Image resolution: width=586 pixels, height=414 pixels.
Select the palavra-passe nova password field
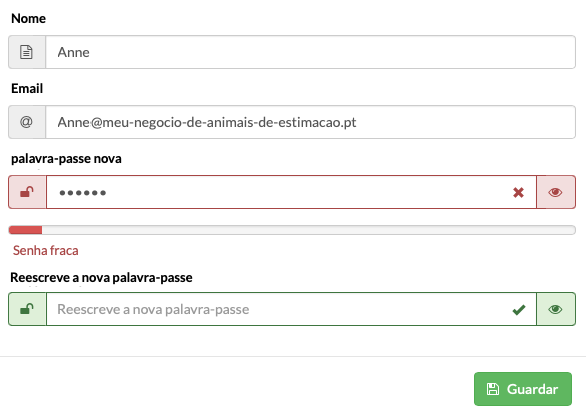point(291,192)
